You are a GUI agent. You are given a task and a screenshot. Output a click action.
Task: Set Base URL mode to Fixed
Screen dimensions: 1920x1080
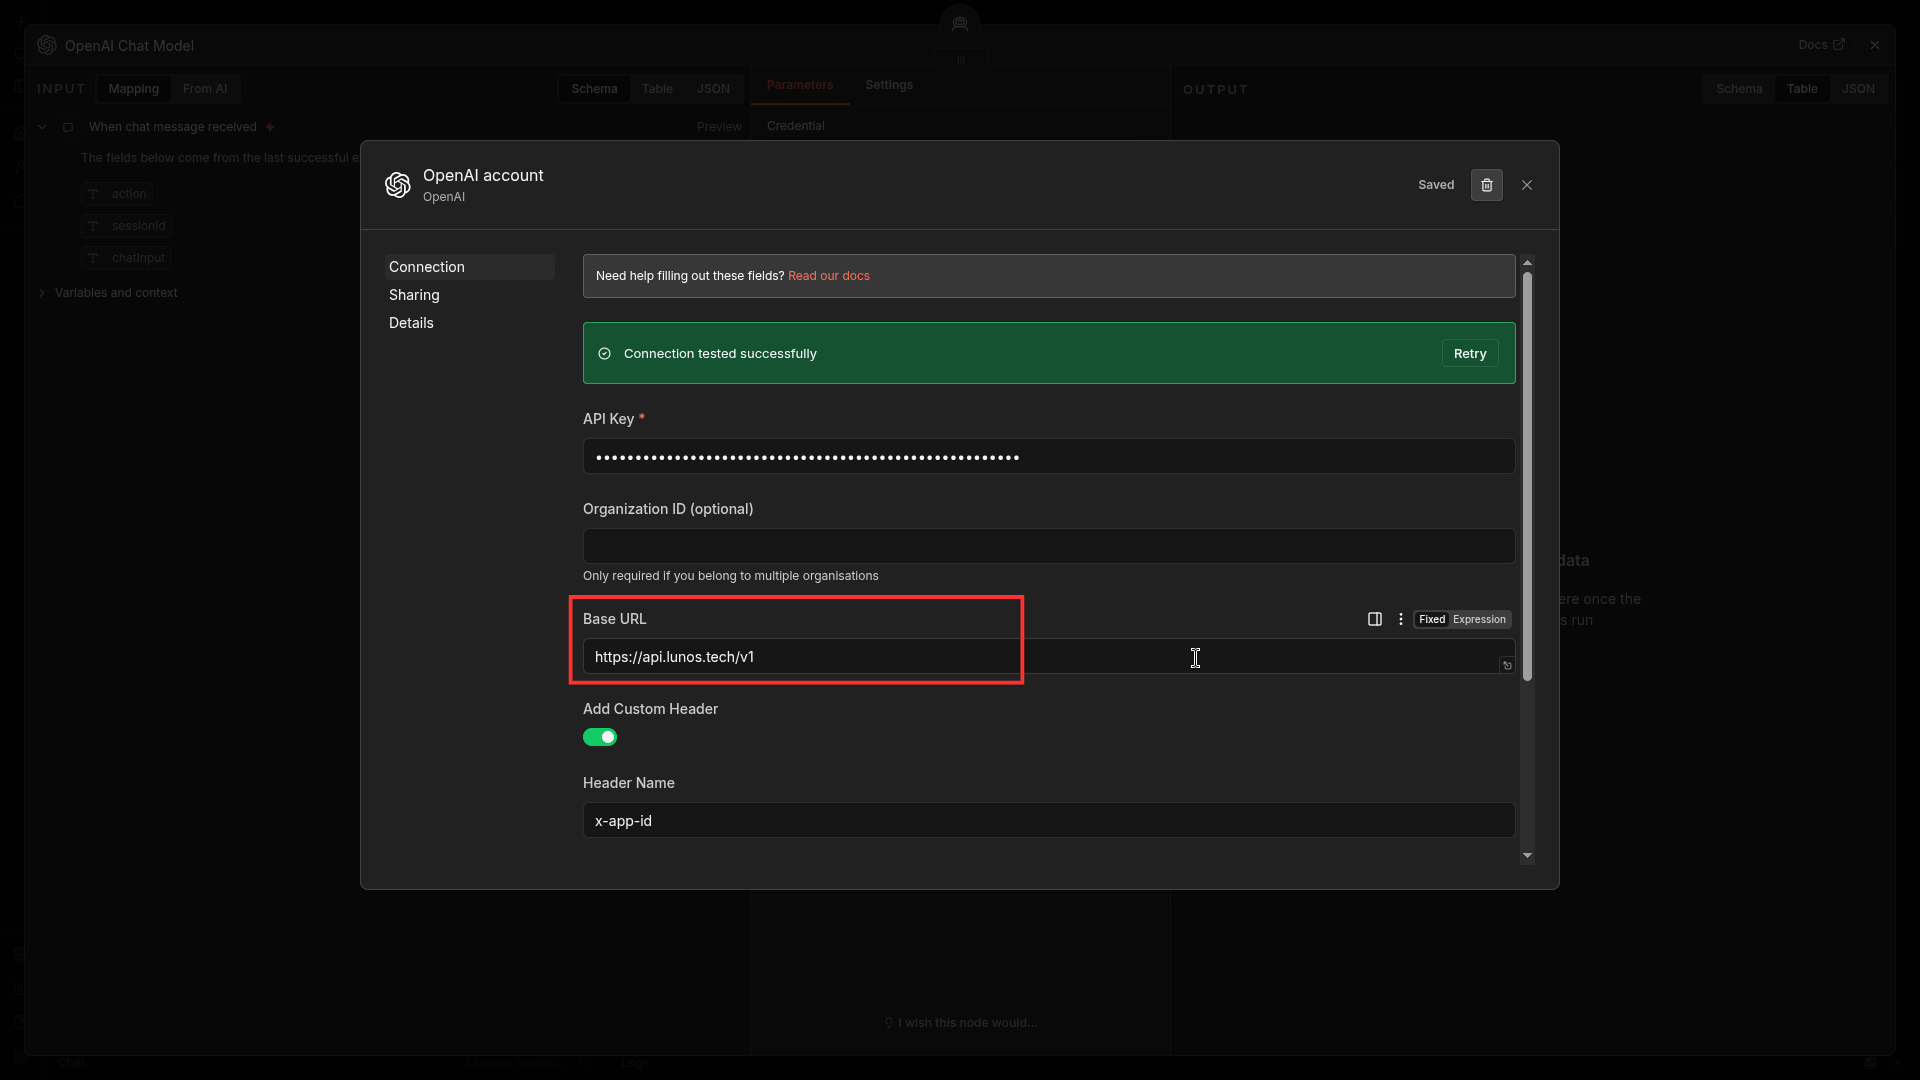1432,619
